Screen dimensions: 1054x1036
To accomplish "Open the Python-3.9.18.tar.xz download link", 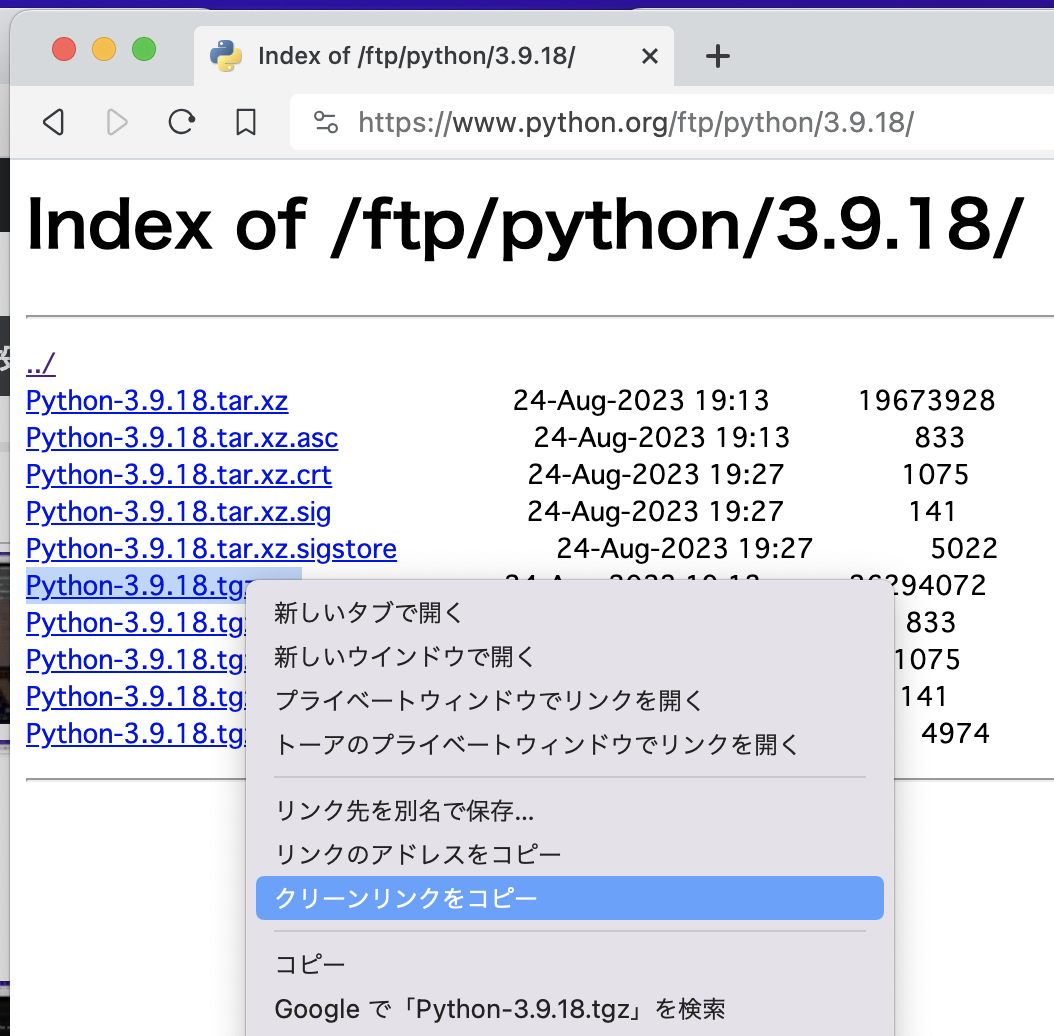I will click(156, 400).
